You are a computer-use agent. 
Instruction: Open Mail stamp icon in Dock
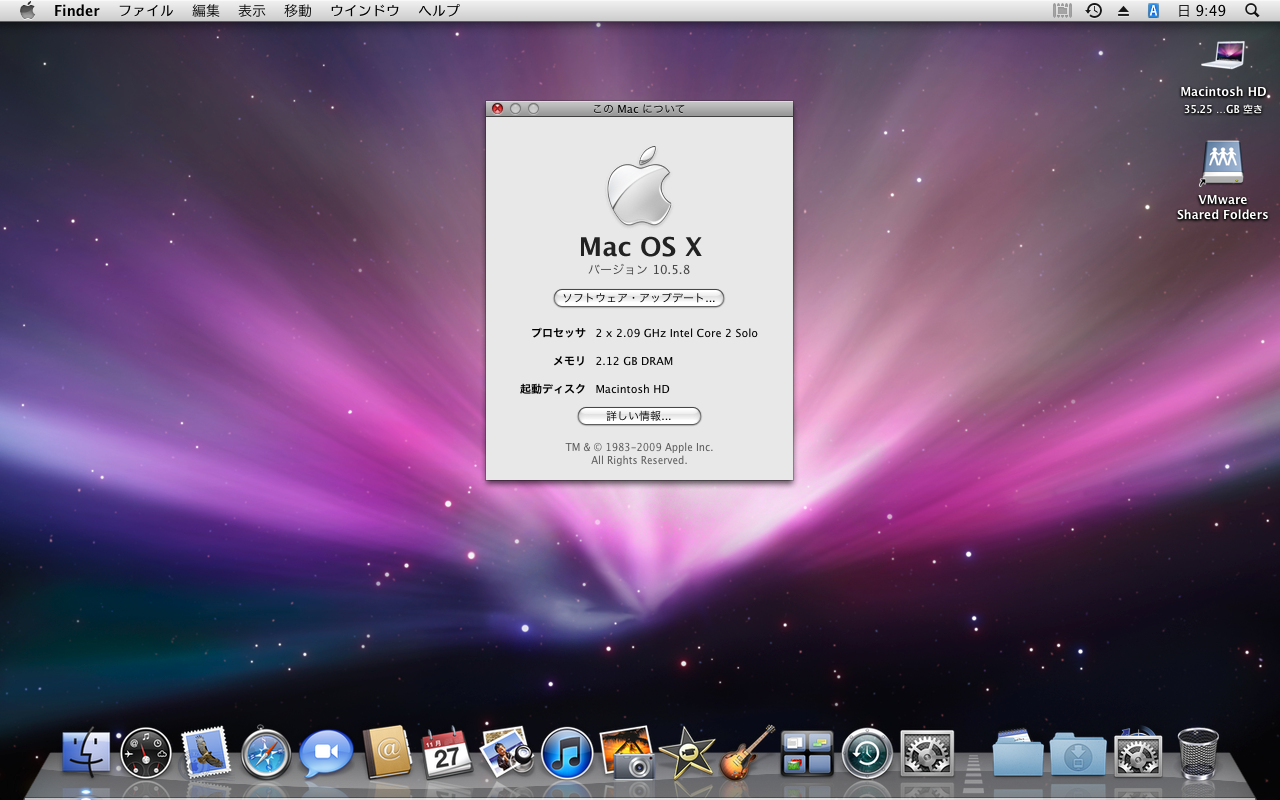(206, 753)
